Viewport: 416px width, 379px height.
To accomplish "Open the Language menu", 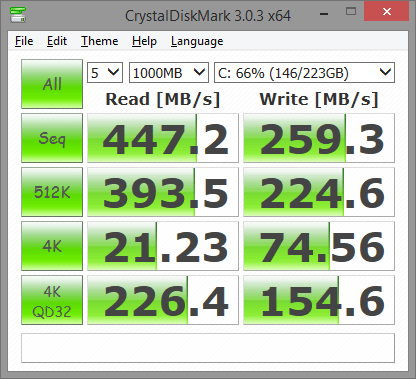I will click(x=197, y=41).
